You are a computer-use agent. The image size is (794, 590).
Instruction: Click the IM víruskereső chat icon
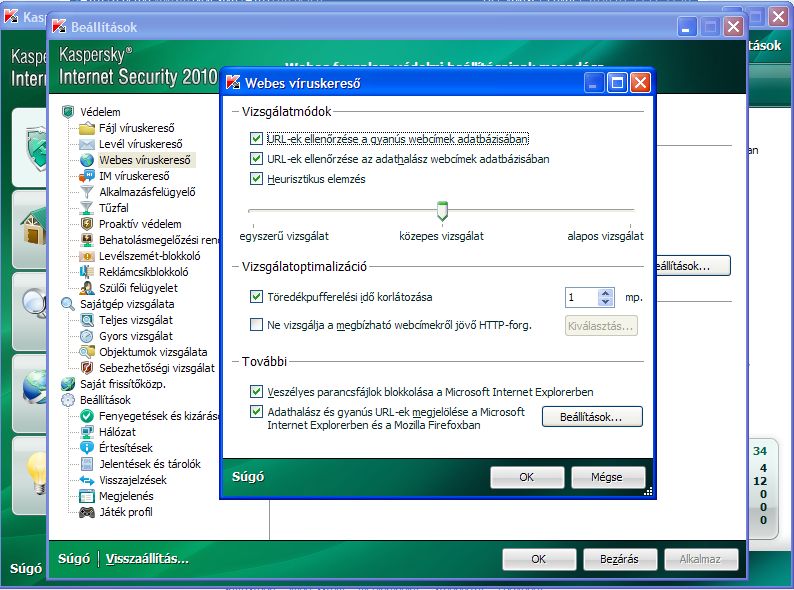[87, 176]
